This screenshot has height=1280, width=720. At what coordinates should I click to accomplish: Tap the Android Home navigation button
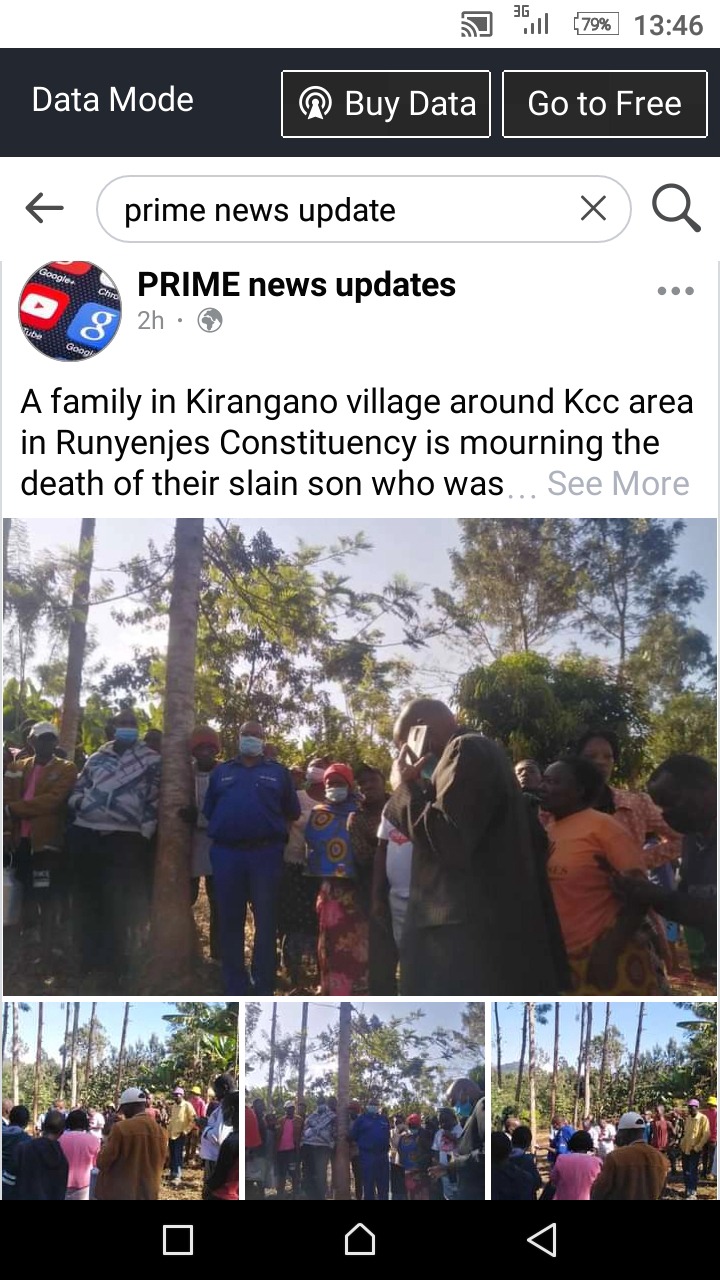tap(360, 1240)
